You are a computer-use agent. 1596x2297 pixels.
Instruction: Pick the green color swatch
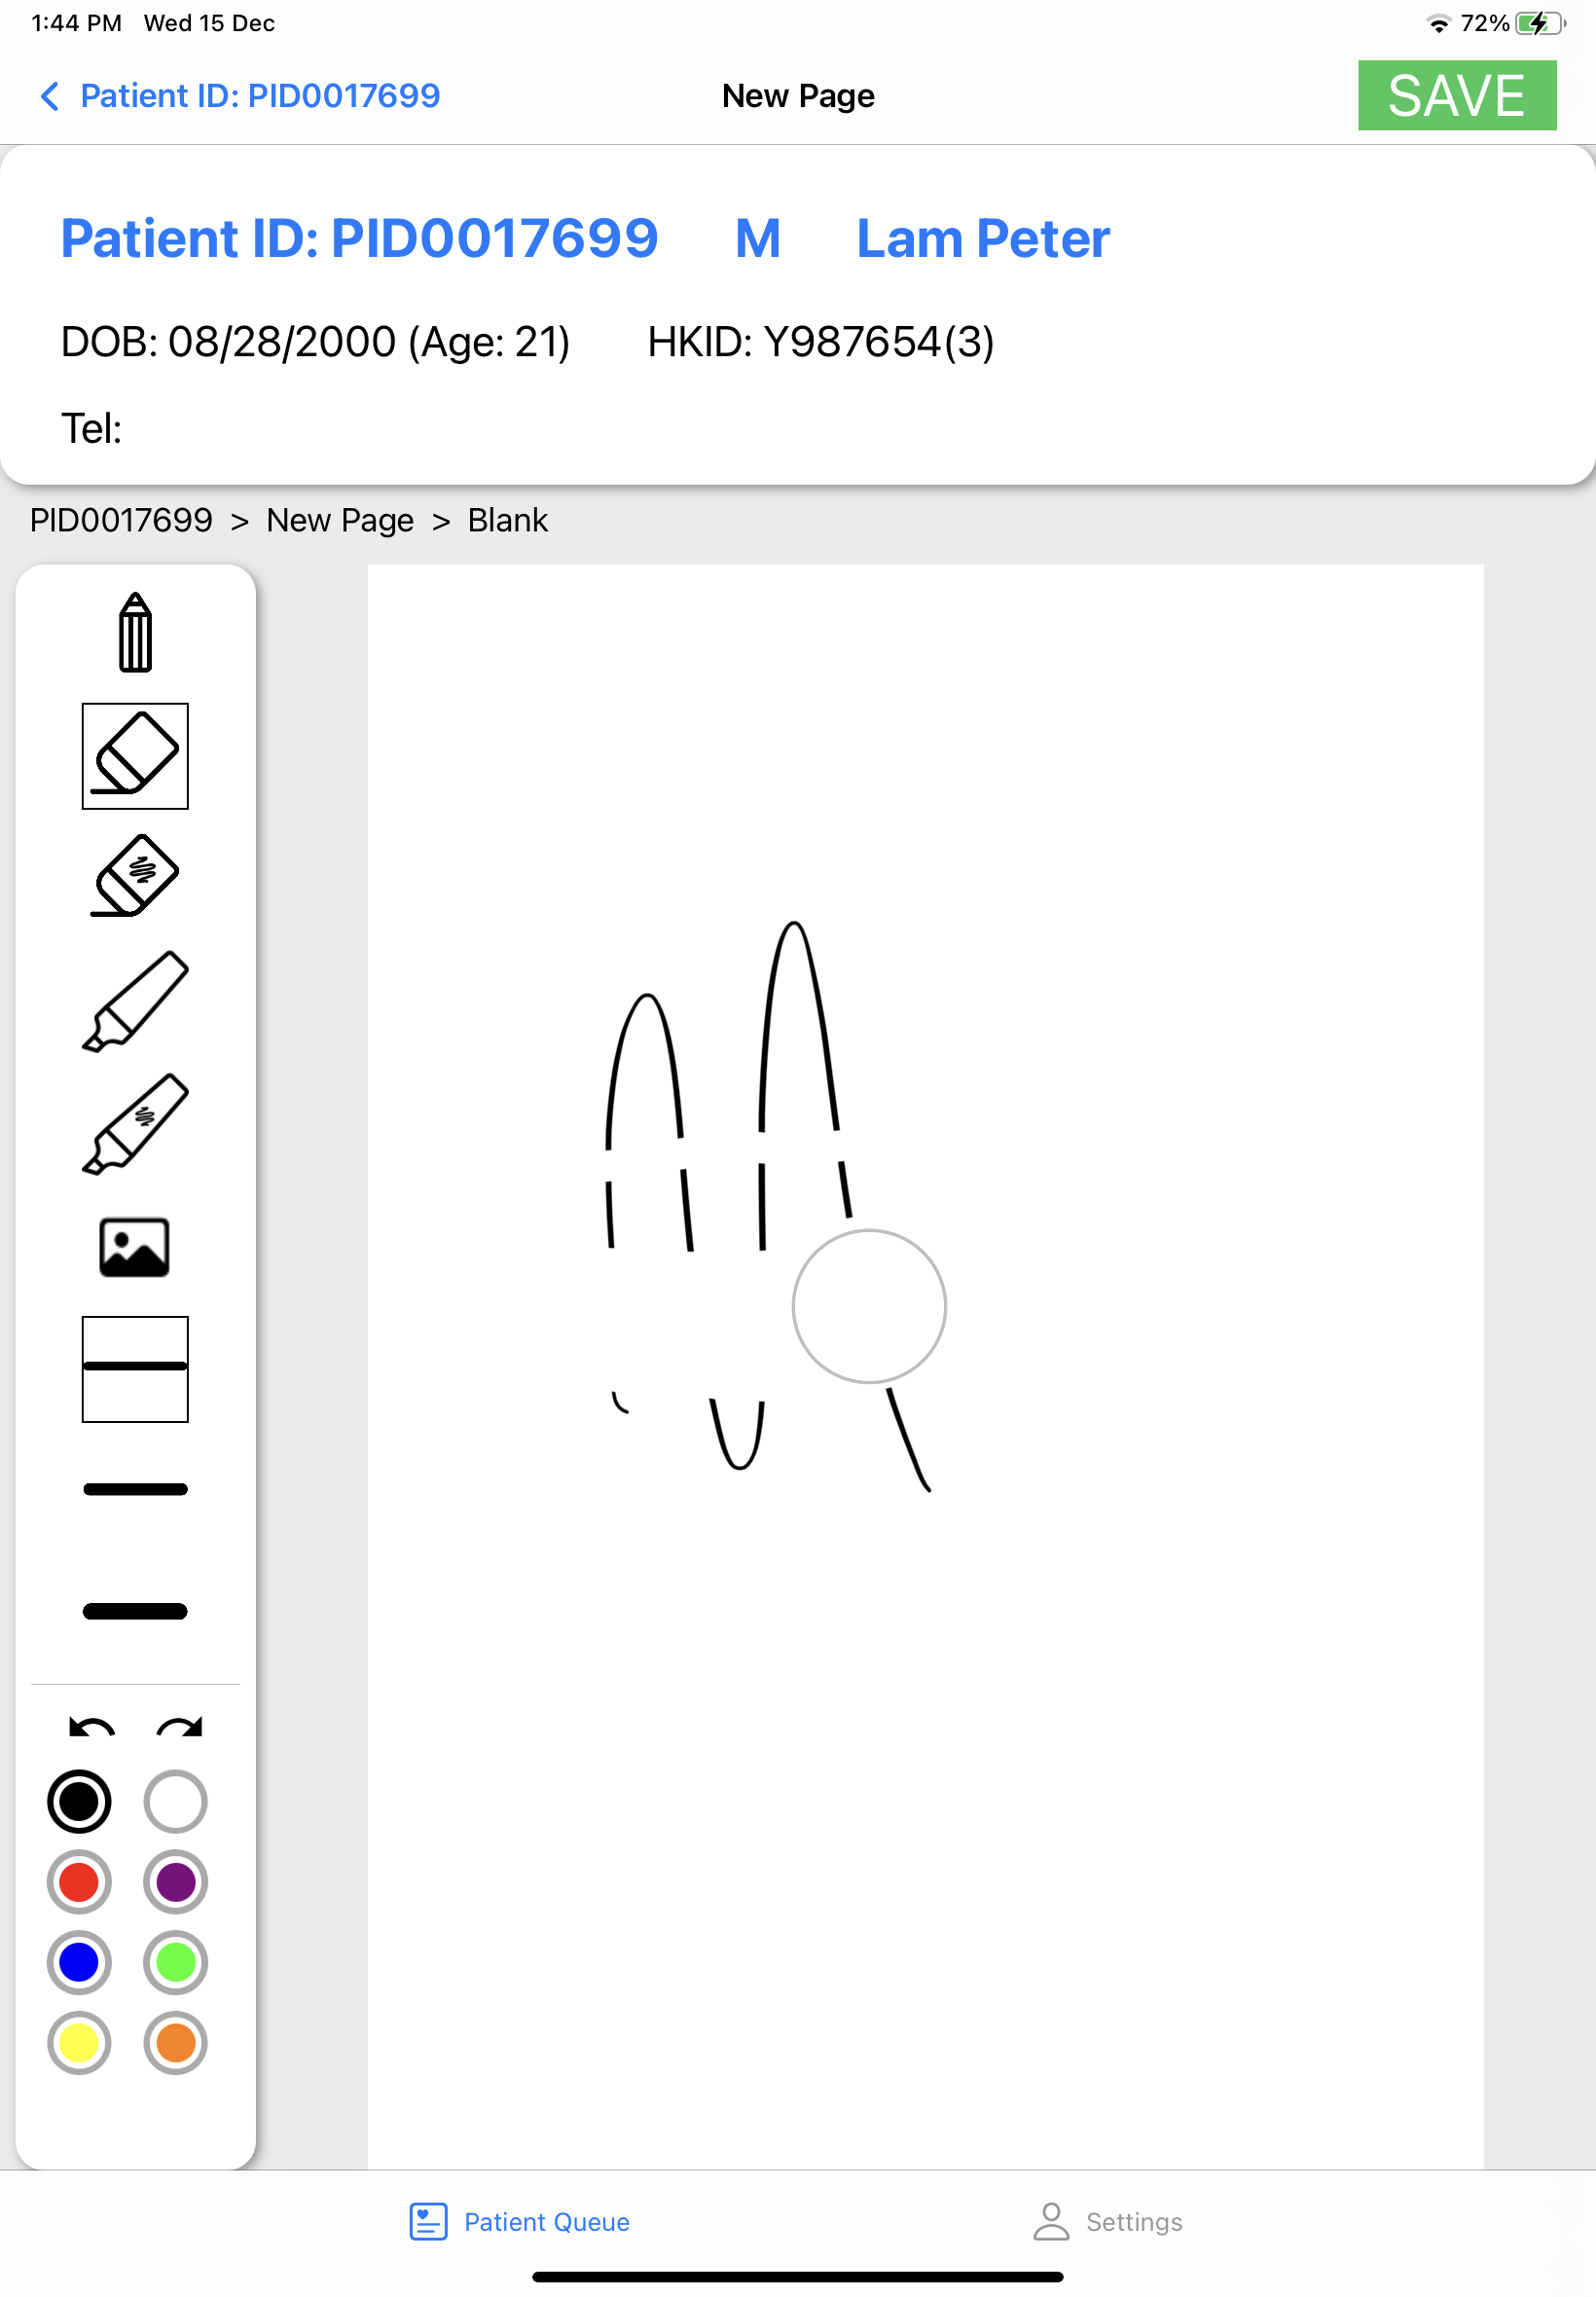(176, 1962)
